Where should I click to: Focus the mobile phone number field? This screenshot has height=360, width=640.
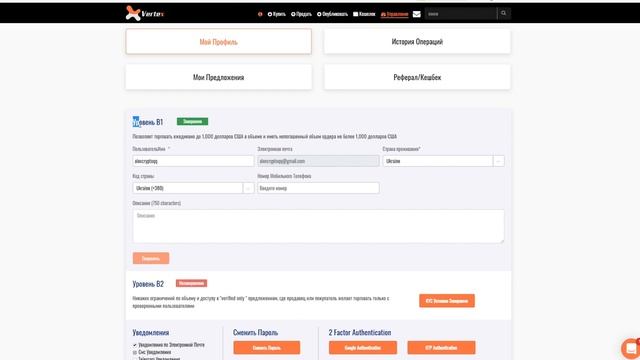(x=318, y=188)
